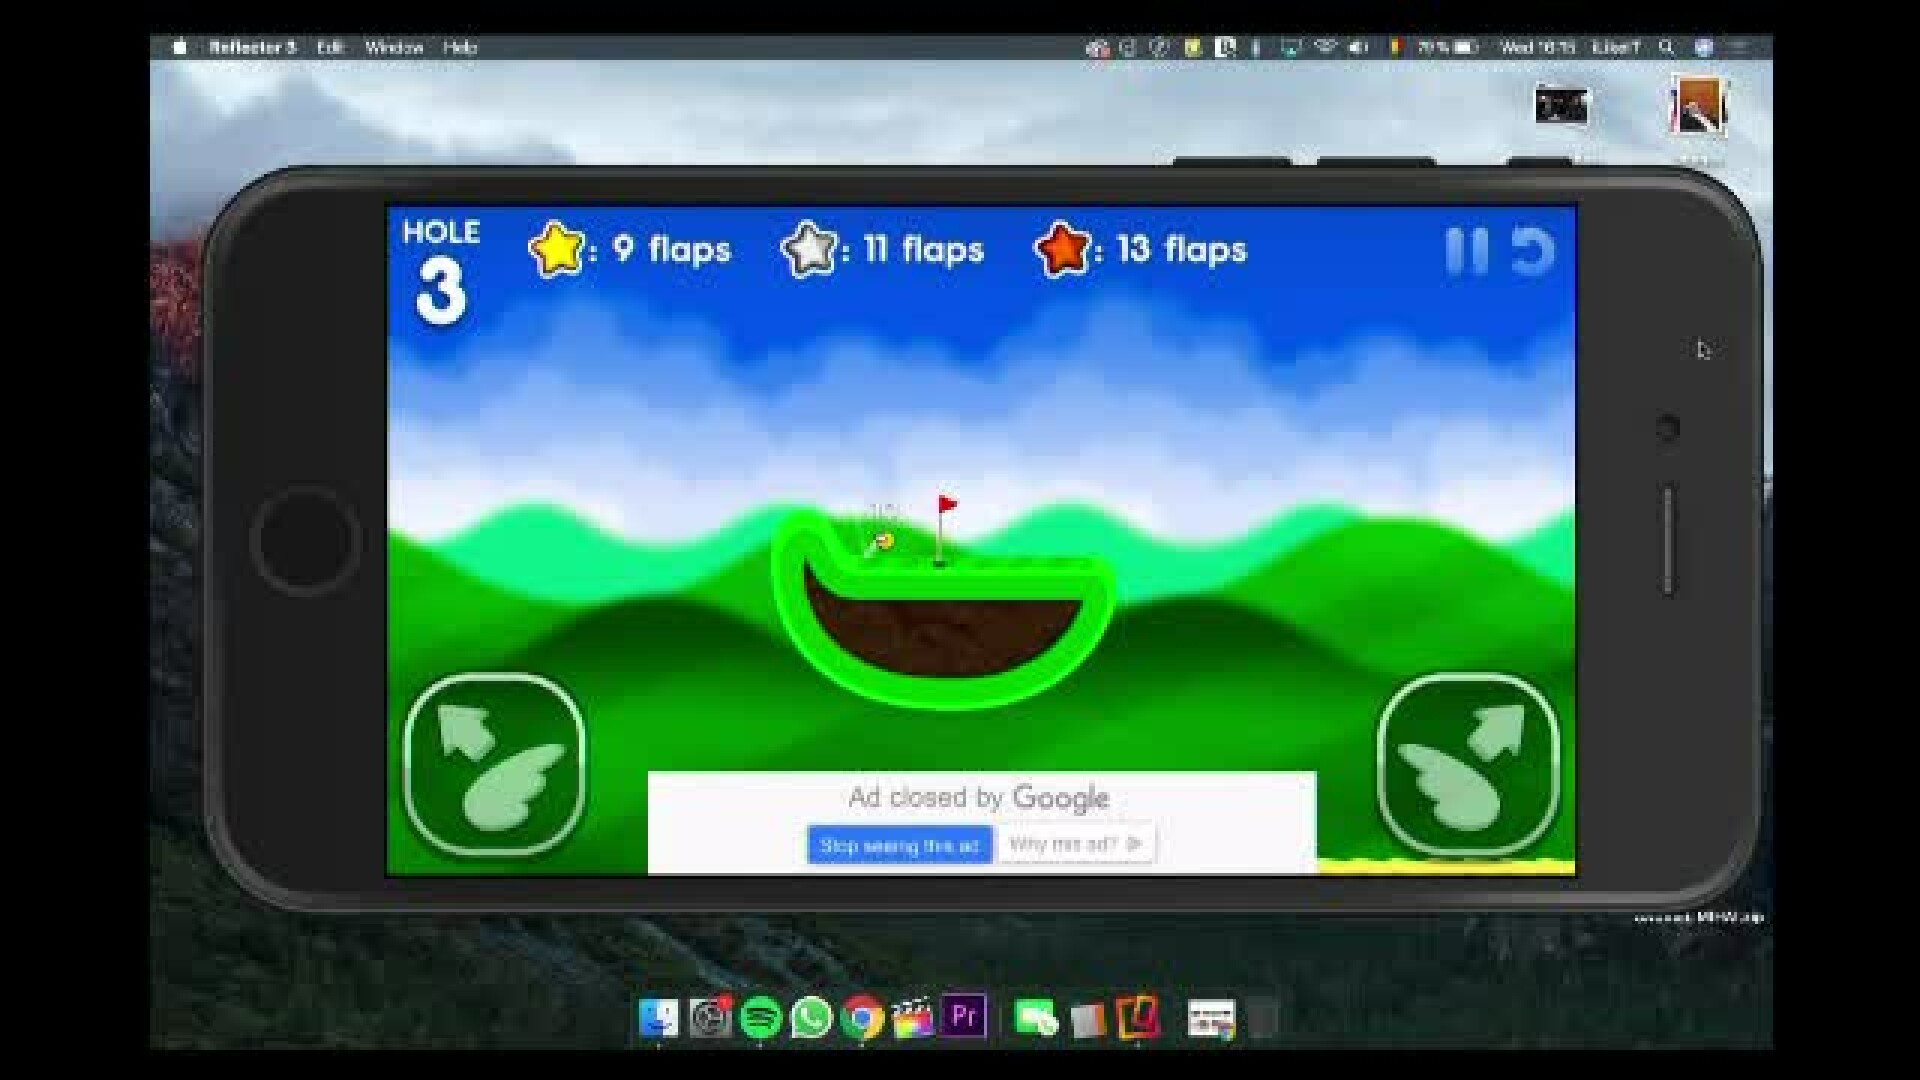Open the Edit menu

tap(330, 47)
